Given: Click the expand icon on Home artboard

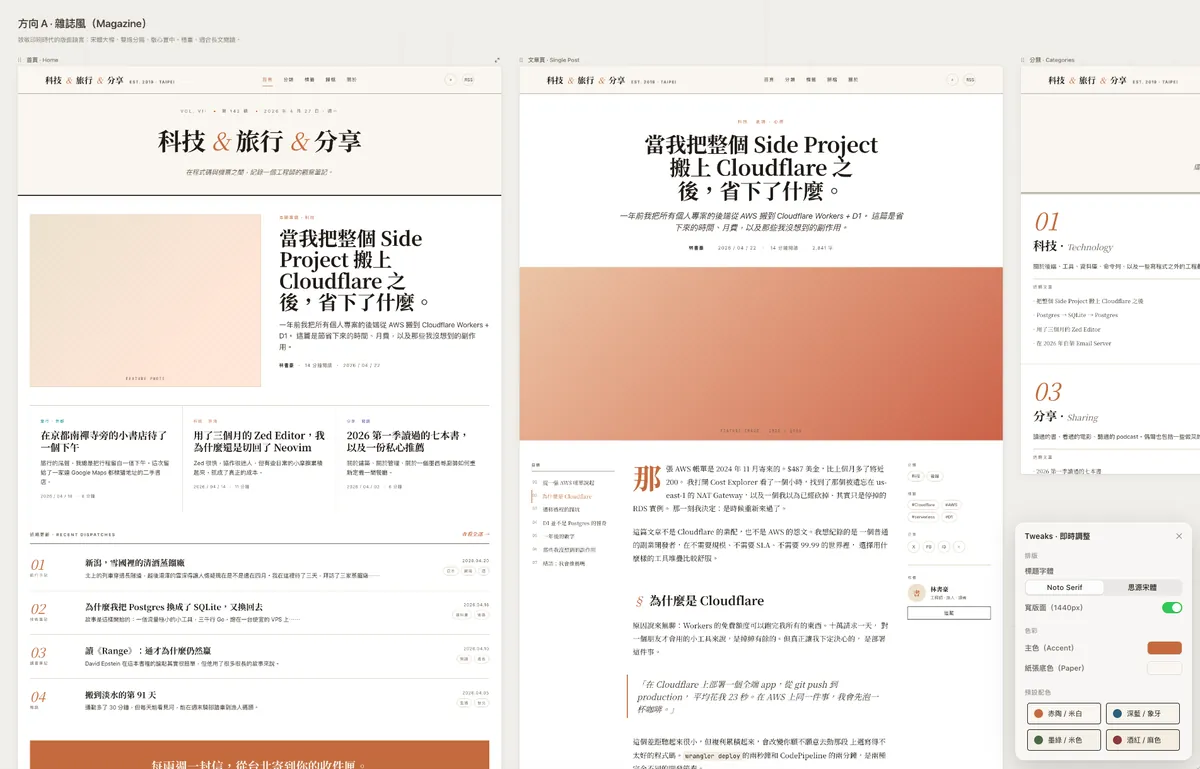Looking at the screenshot, I should coord(497,60).
